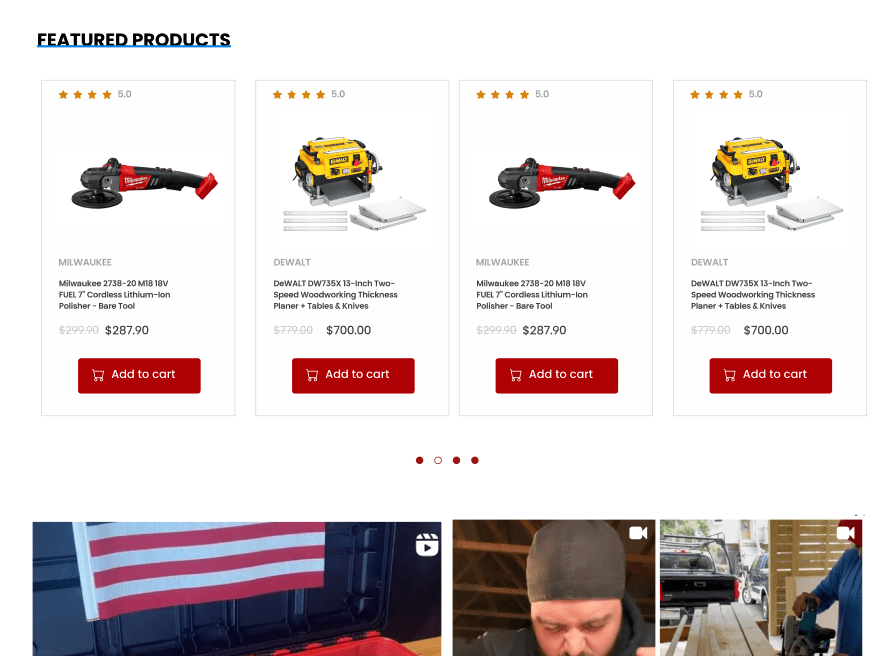
Task: Open the reel icon on flag video
Action: tap(427, 545)
